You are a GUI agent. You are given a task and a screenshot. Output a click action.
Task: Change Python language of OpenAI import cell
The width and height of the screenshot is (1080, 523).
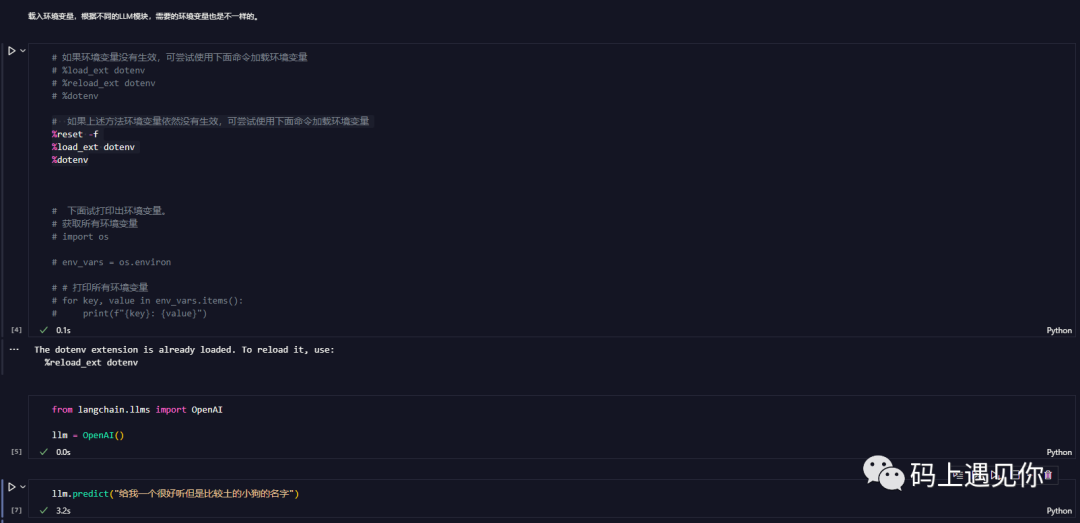[1058, 452]
